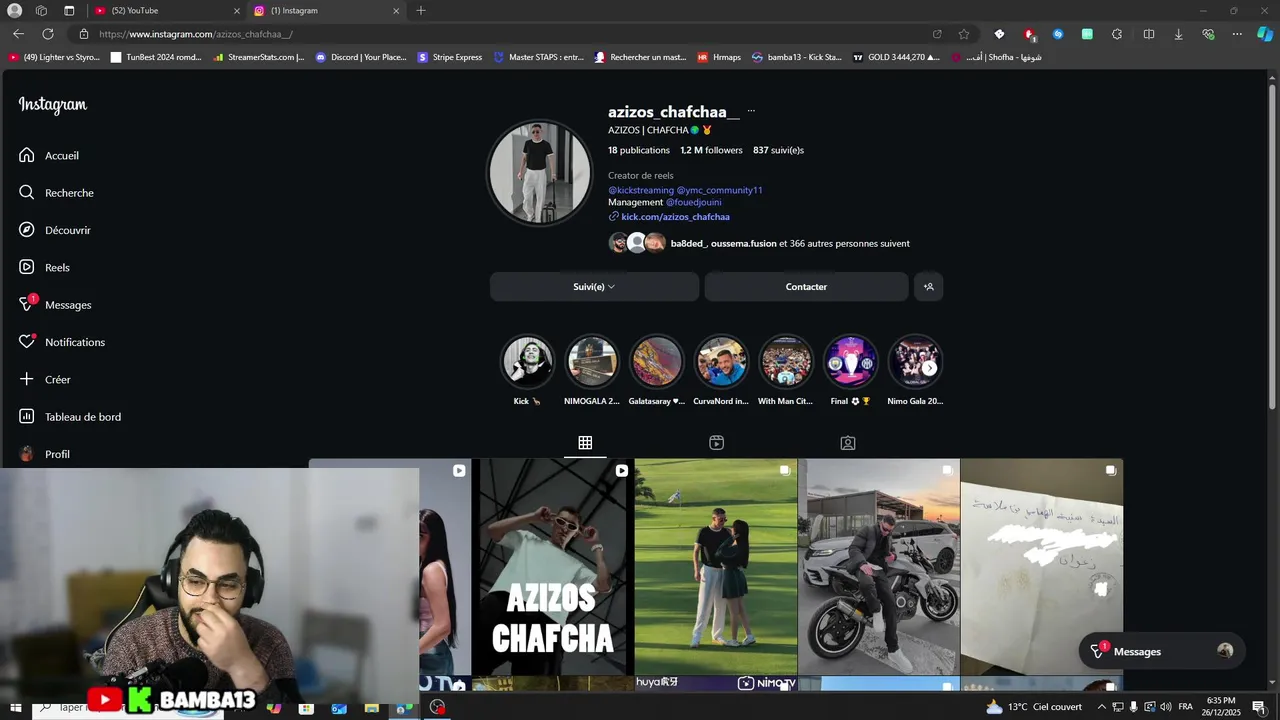1280x720 pixels.
Task: Open a new browser tab
Action: (x=421, y=11)
